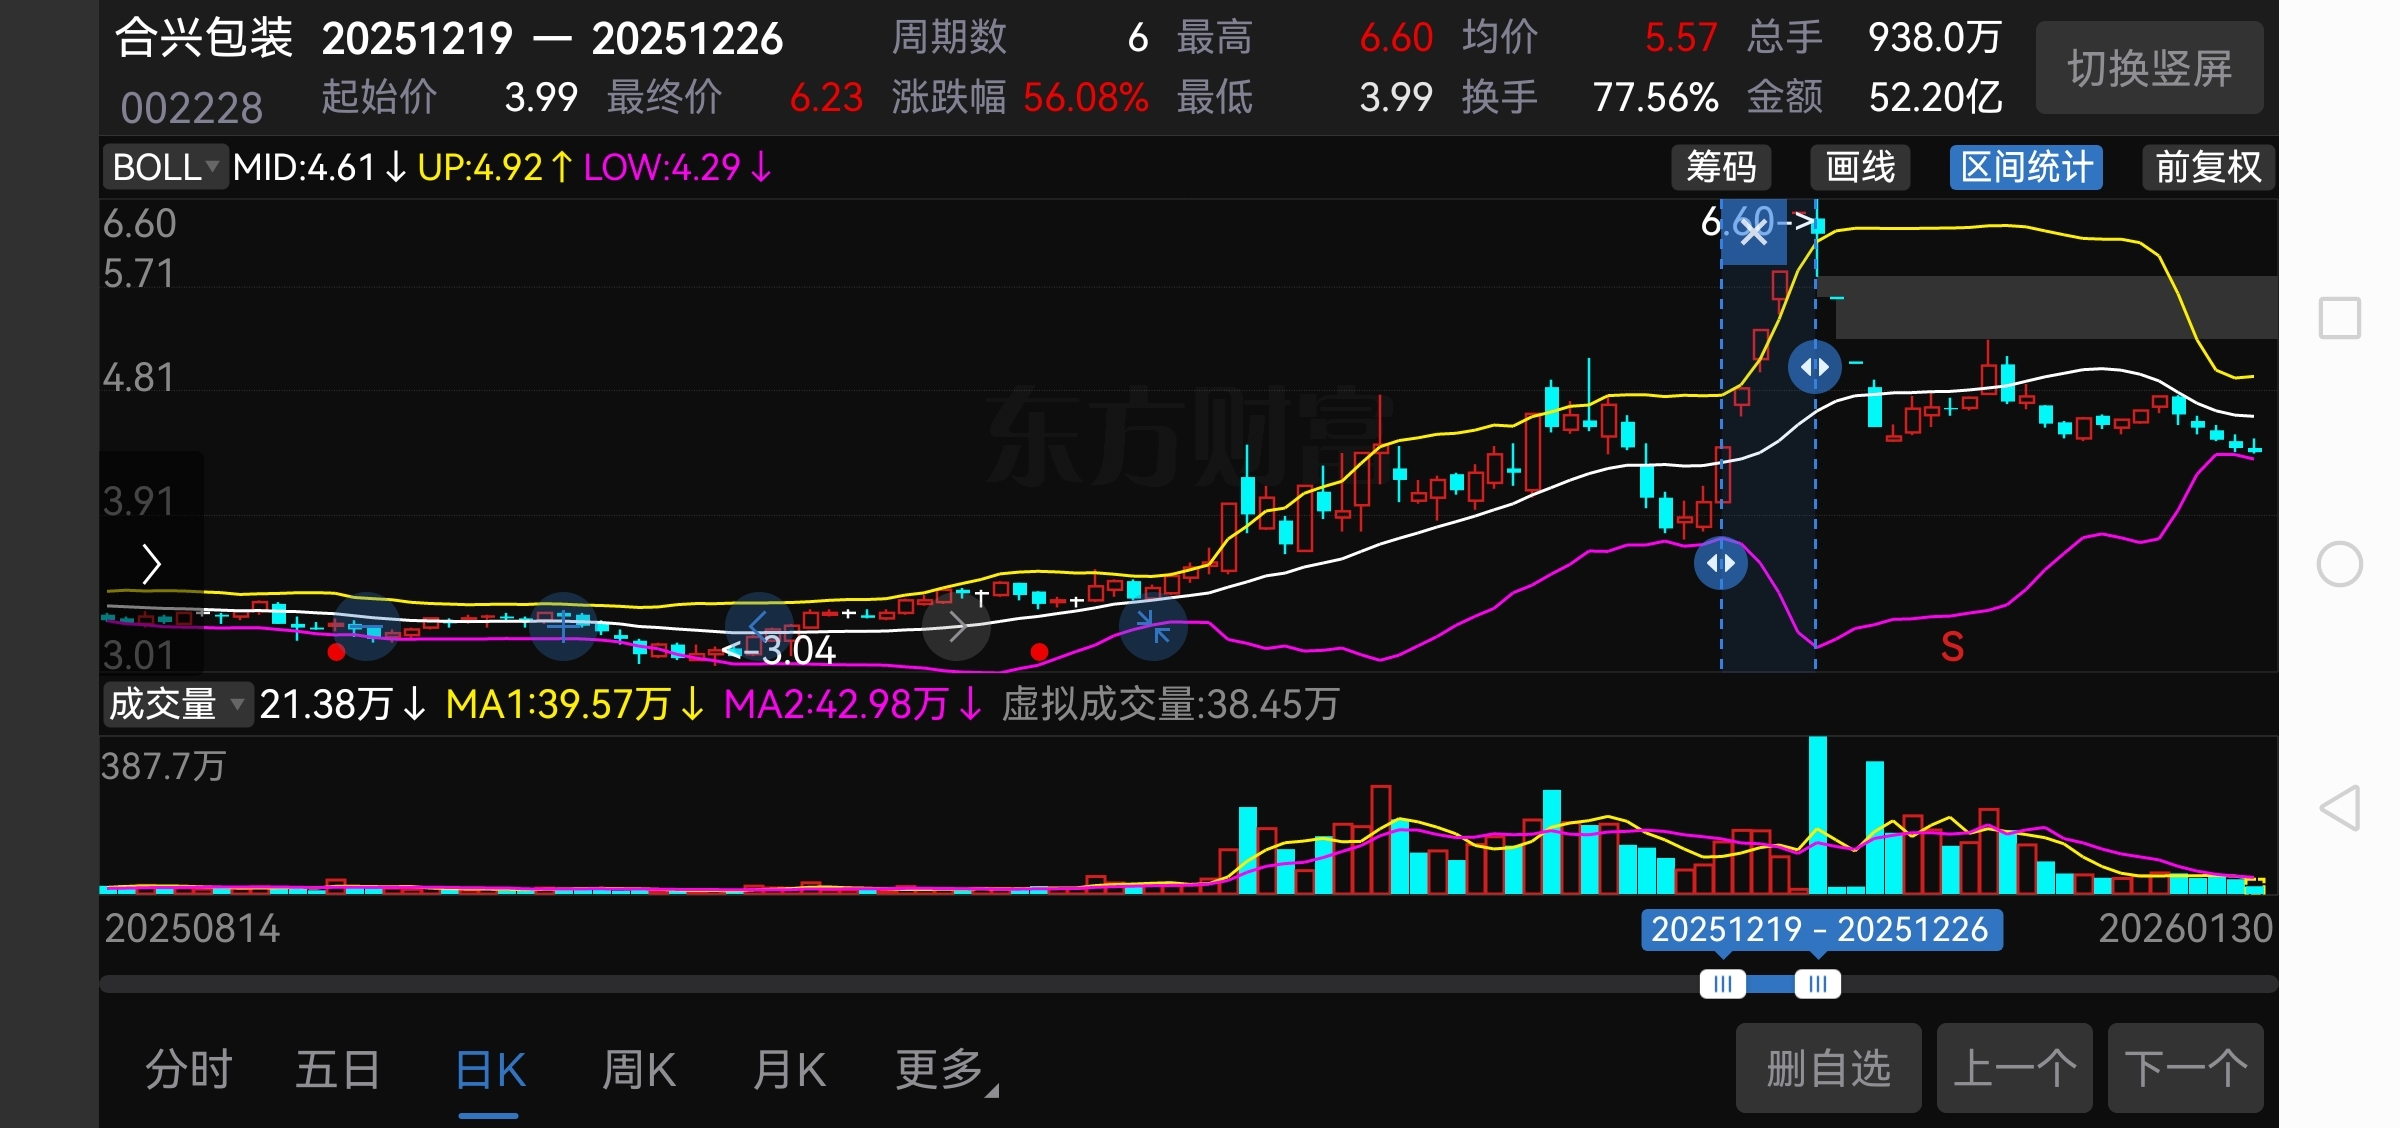This screenshot has width=2400, height=1128.
Task: Tap lower left-right range handle circle
Action: (x=1720, y=563)
